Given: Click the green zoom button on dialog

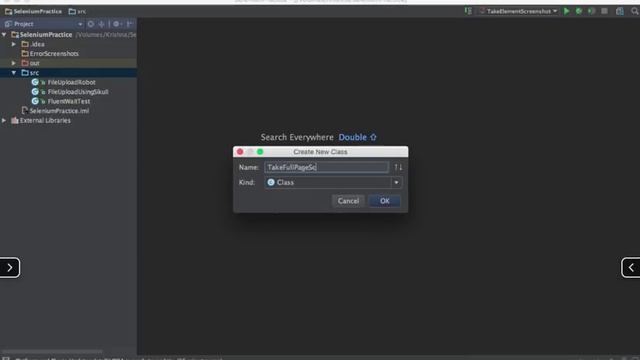Looking at the screenshot, I should point(260,152).
